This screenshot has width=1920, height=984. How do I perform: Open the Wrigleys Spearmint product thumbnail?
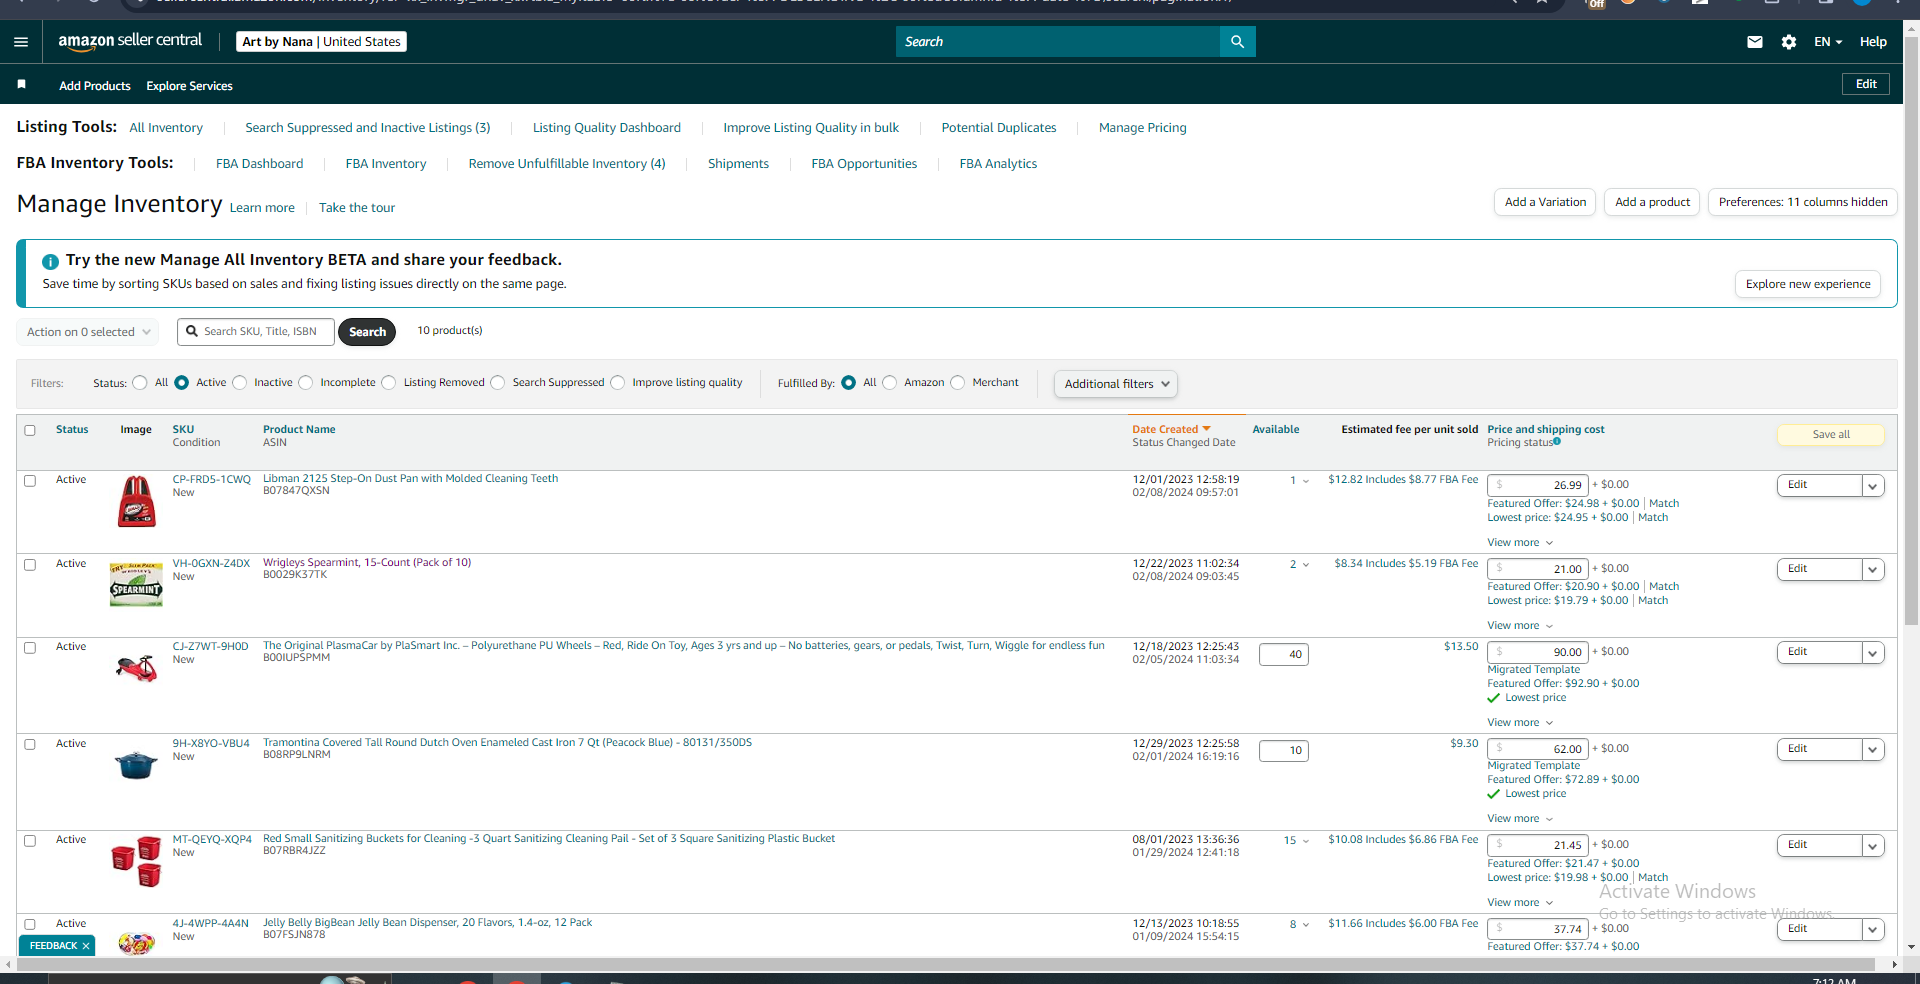(136, 585)
